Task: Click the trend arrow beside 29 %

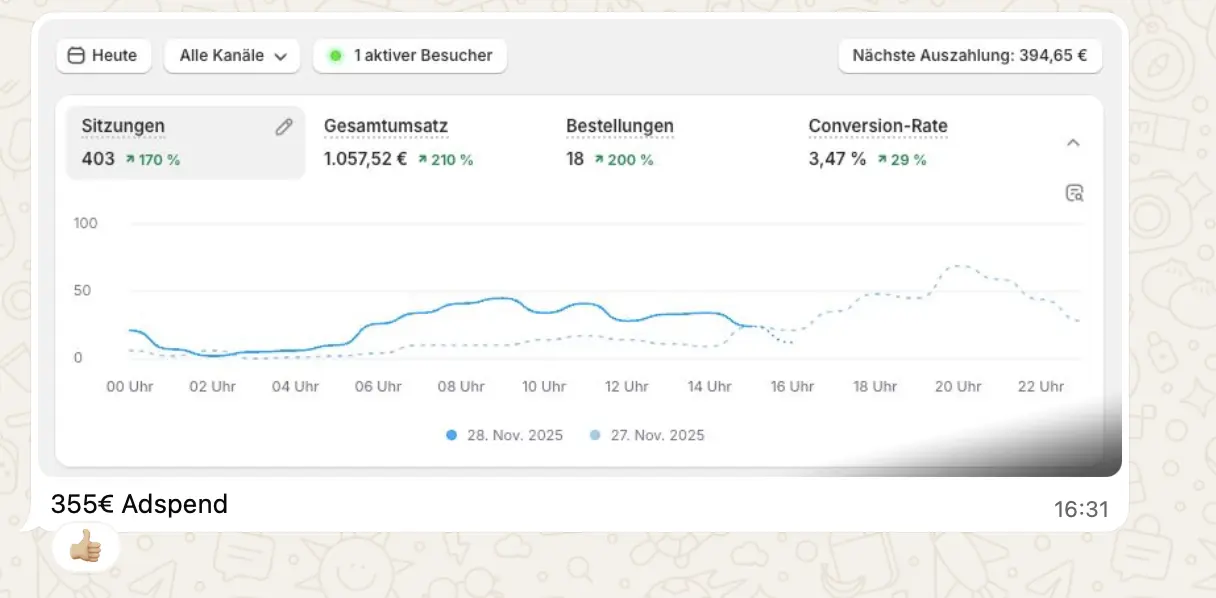Action: [x=883, y=159]
